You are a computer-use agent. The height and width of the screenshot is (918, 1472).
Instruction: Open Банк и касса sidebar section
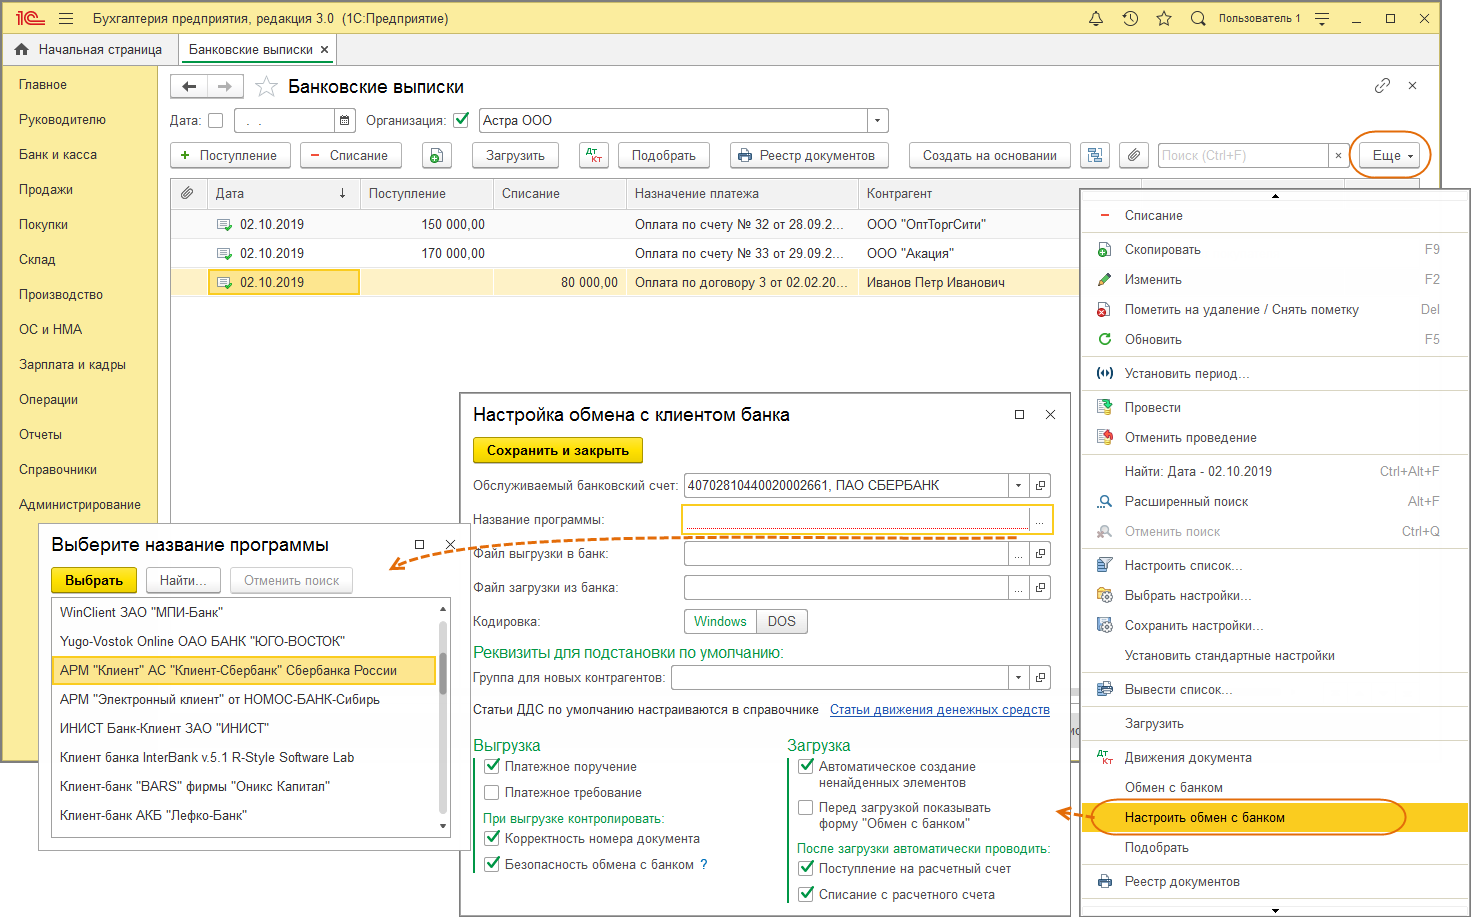point(58,154)
